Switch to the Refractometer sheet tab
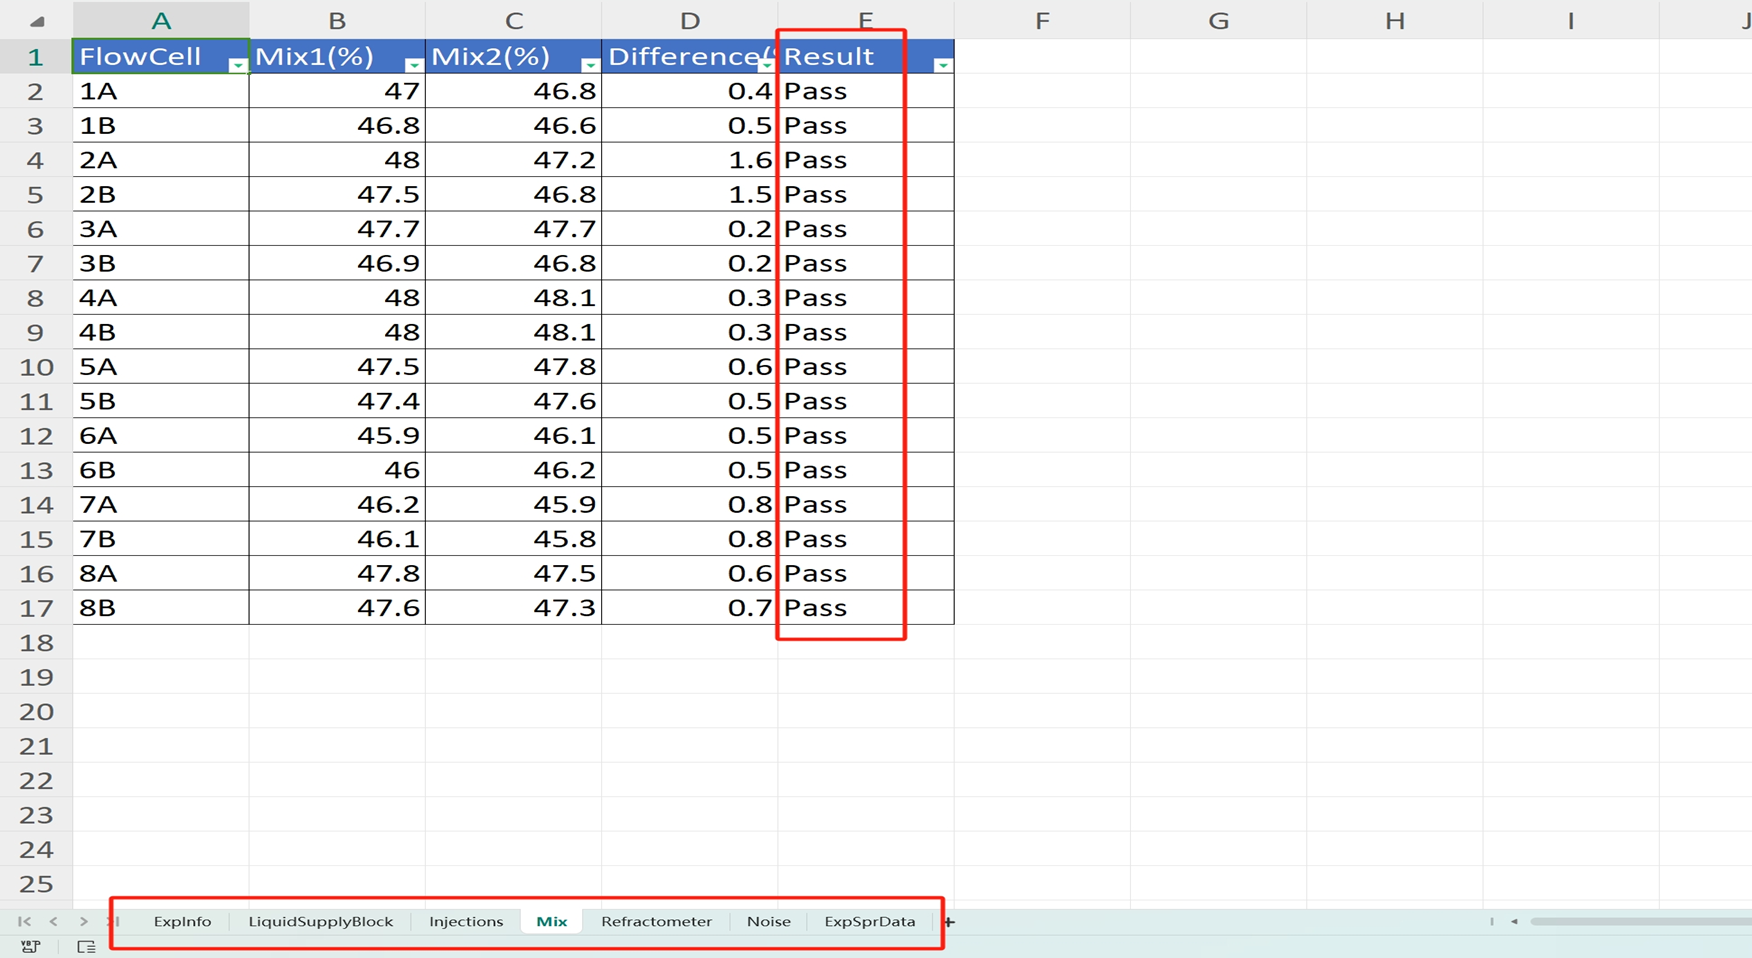This screenshot has width=1752, height=958. pyautogui.click(x=656, y=921)
